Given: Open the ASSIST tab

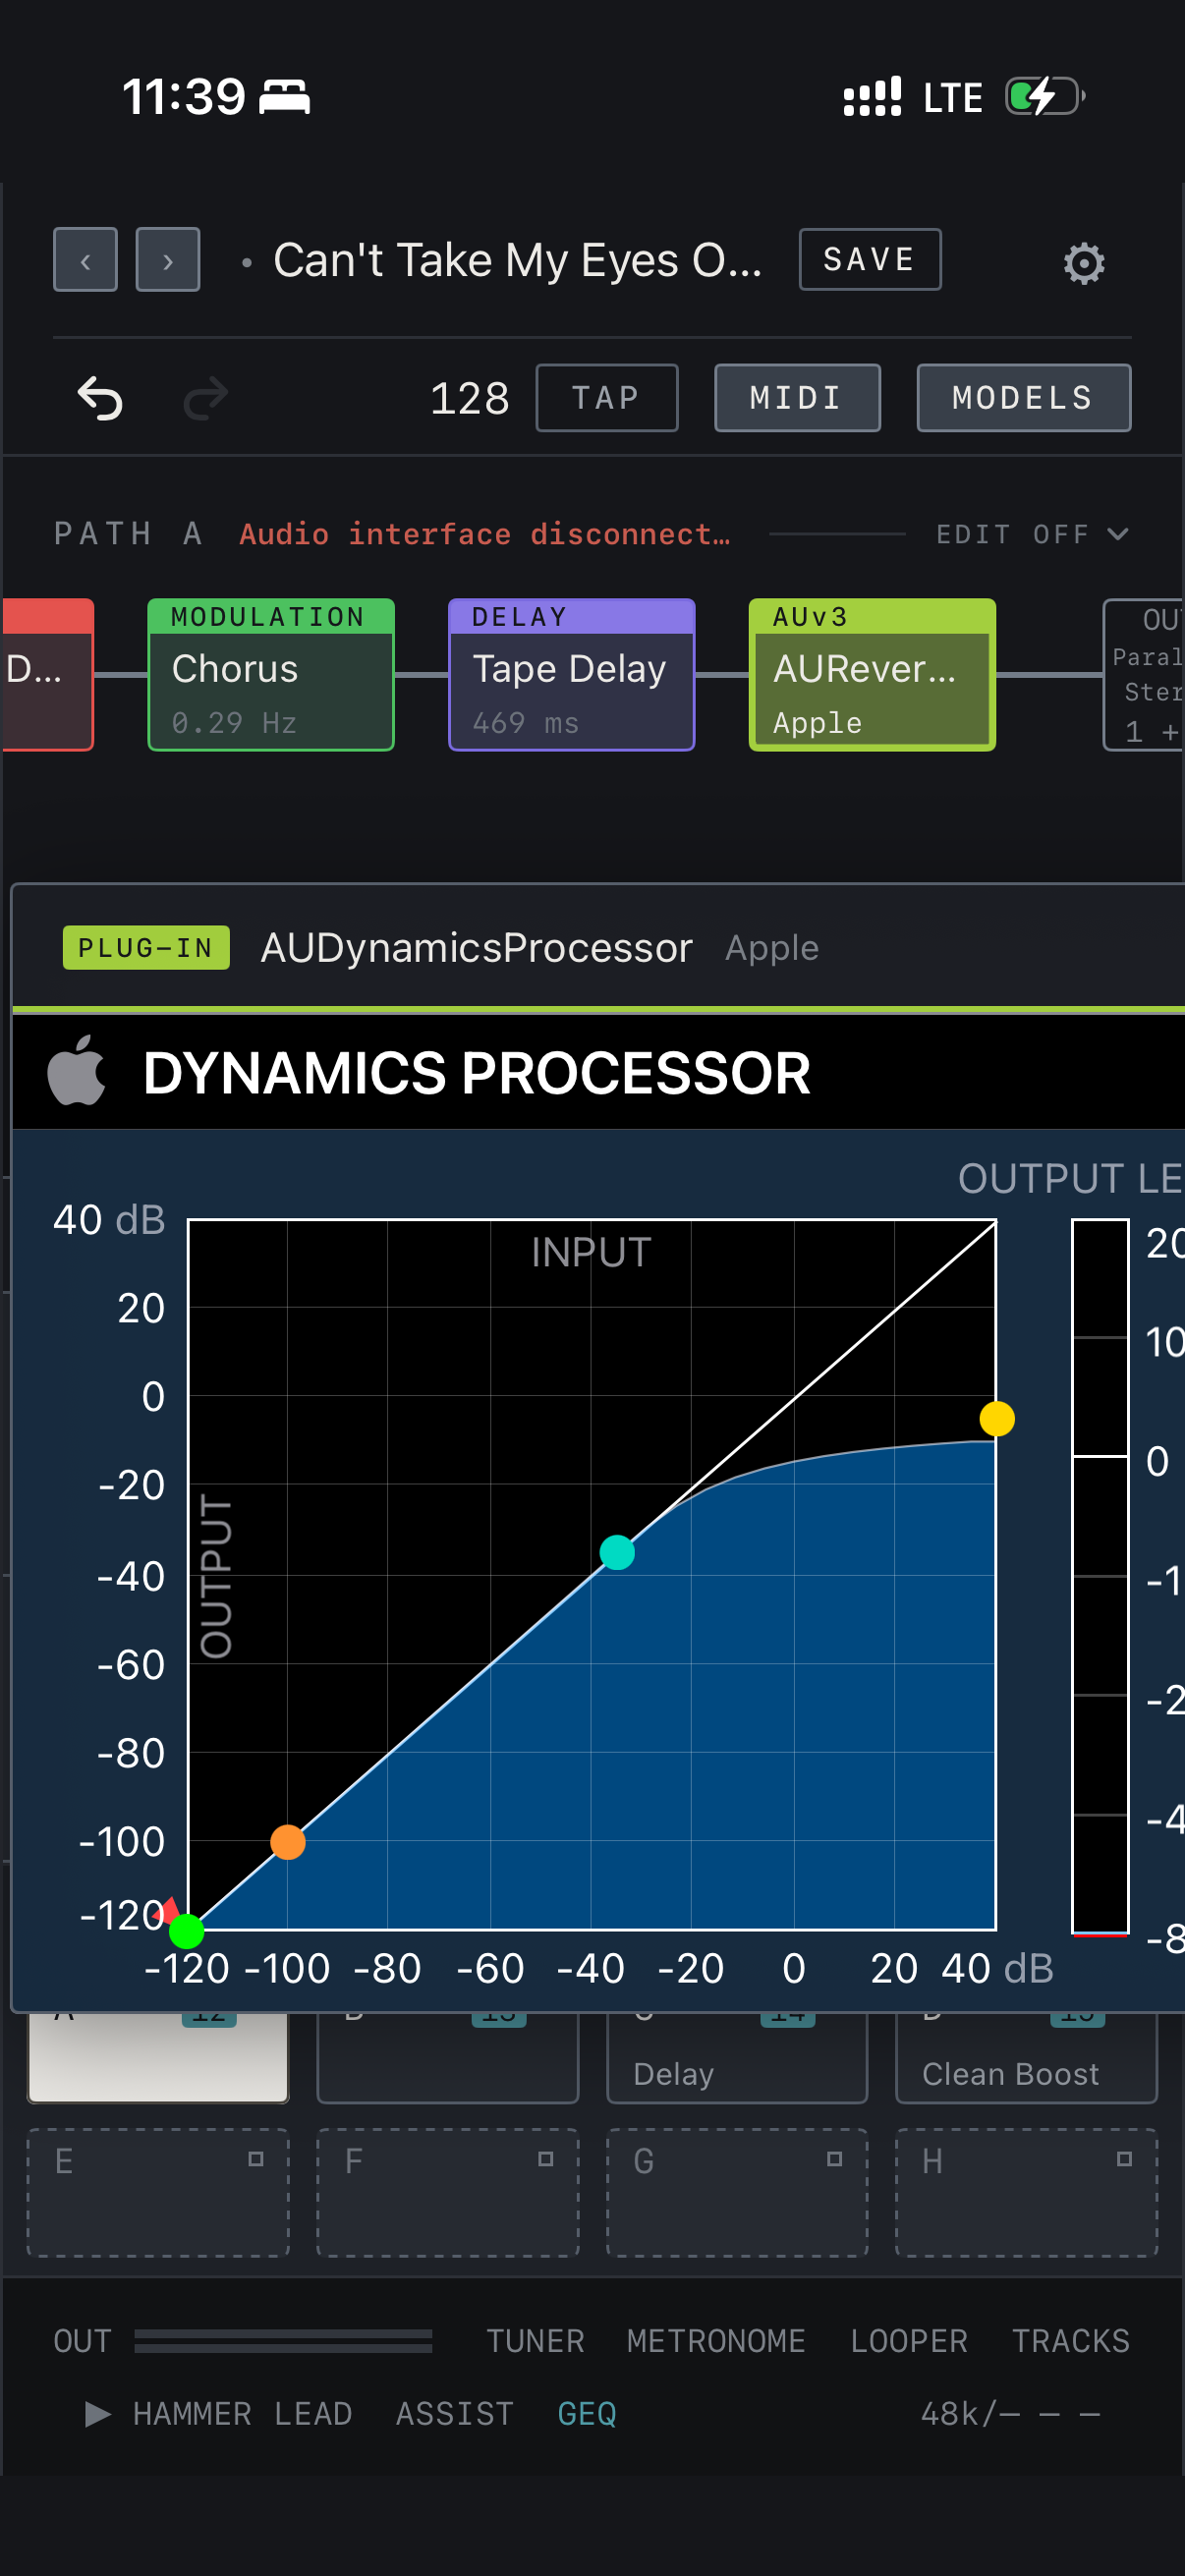Looking at the screenshot, I should [455, 2414].
